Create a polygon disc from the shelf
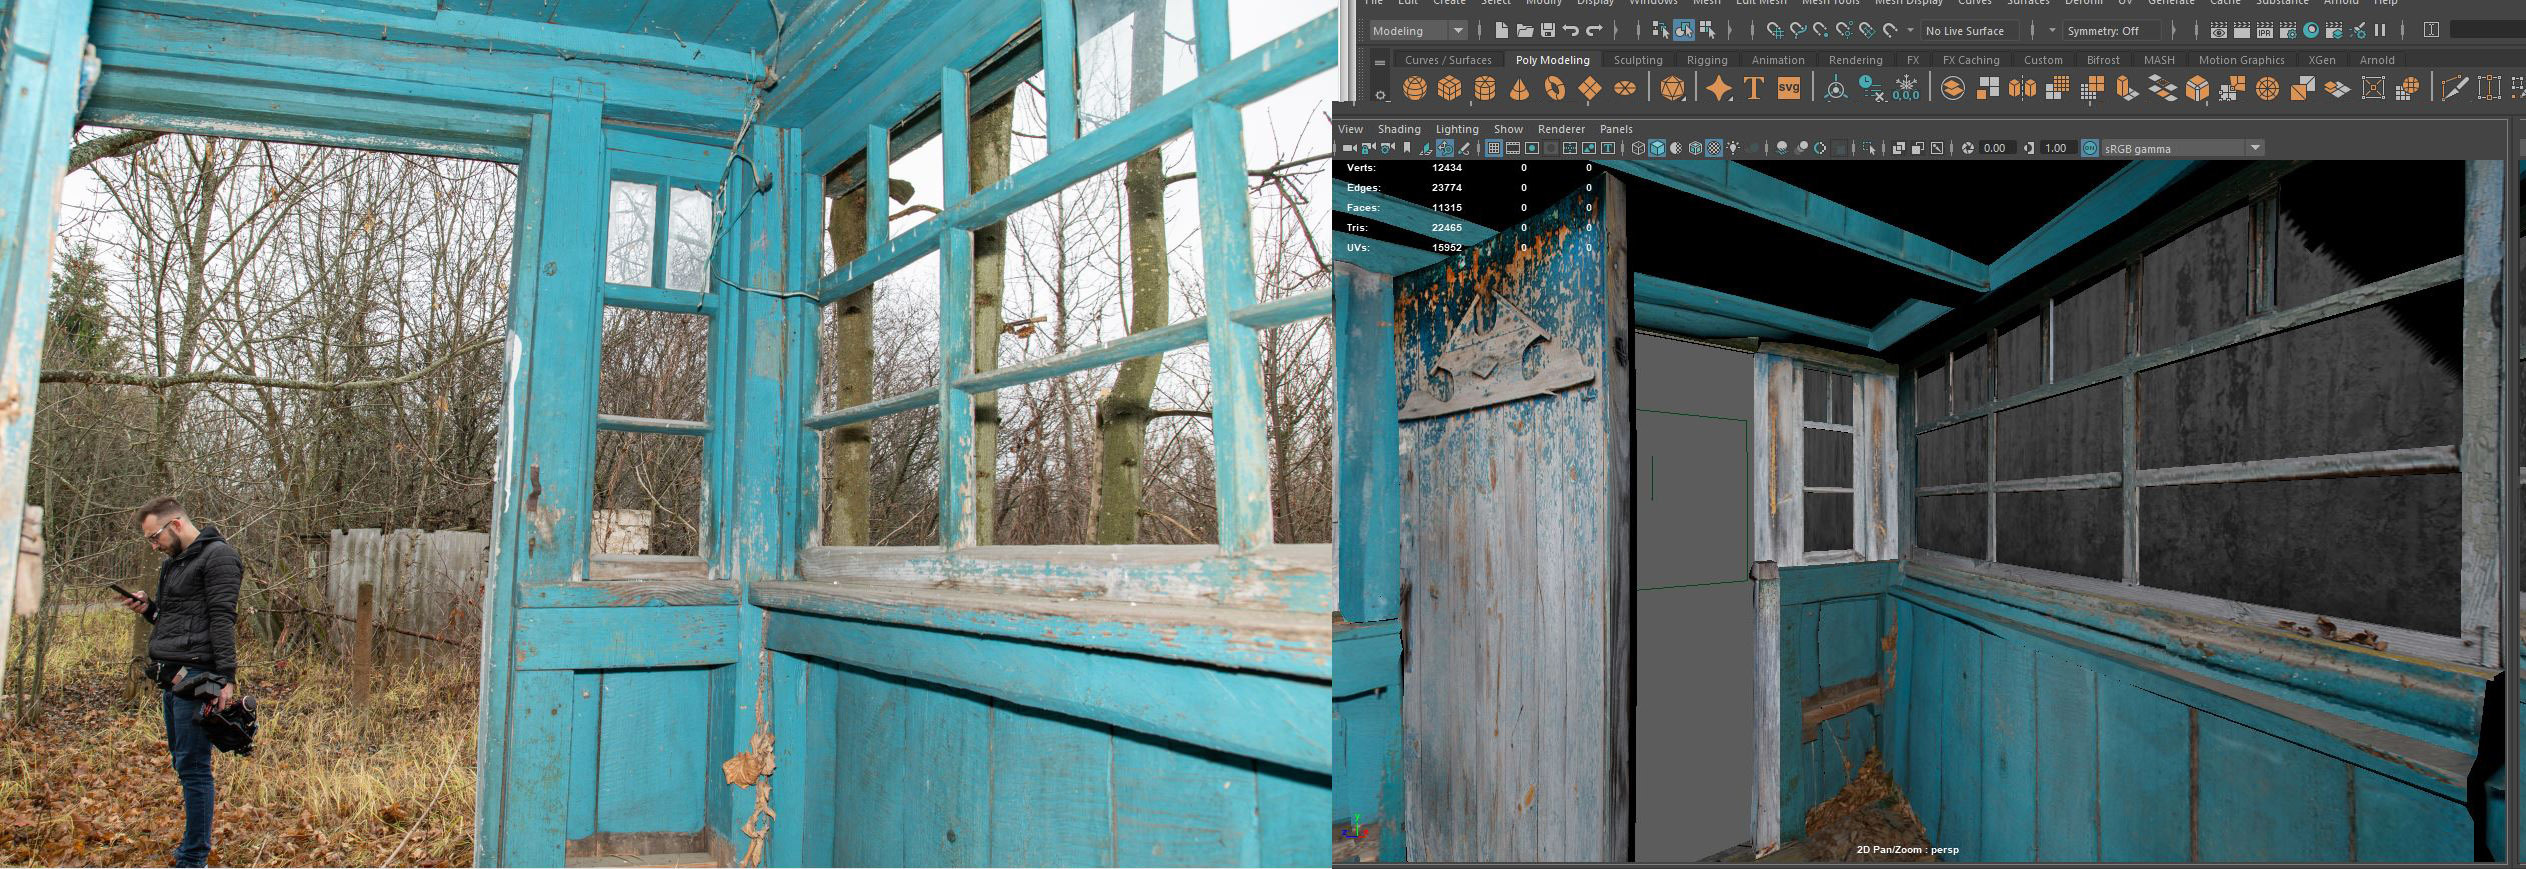This screenshot has width=2526, height=869. pos(1625,88)
